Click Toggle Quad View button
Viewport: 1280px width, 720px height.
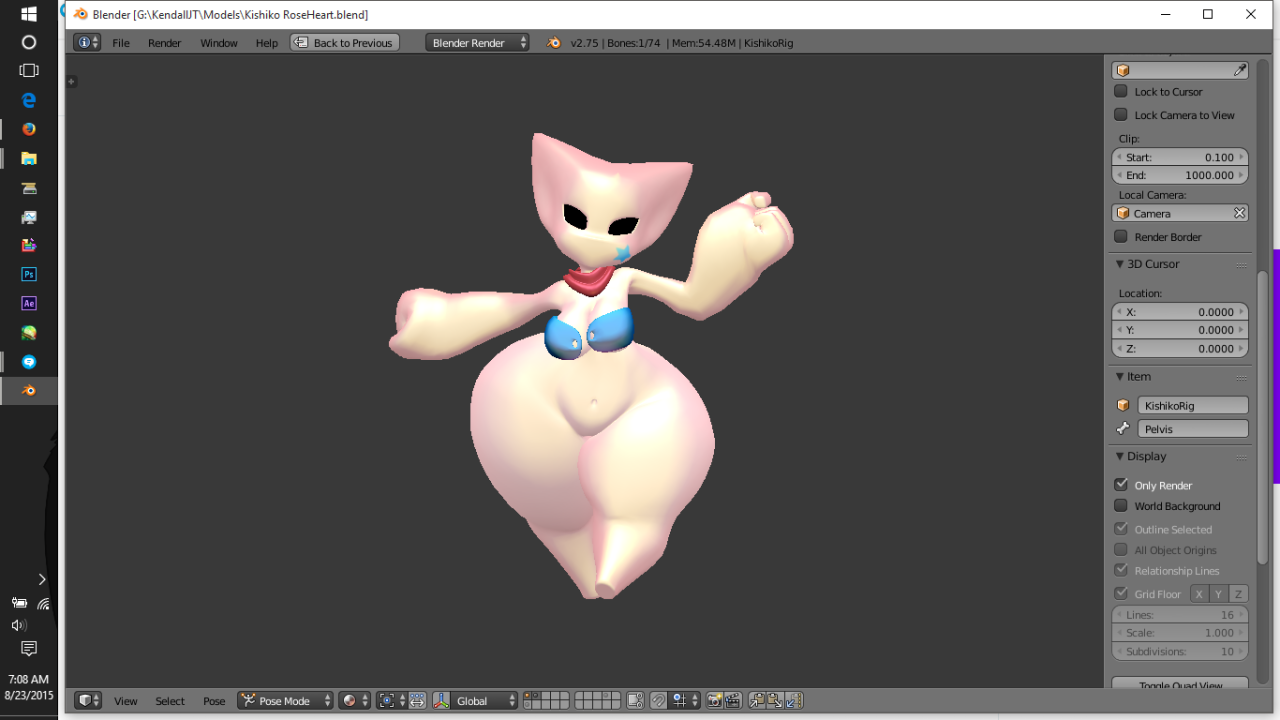point(1180,684)
